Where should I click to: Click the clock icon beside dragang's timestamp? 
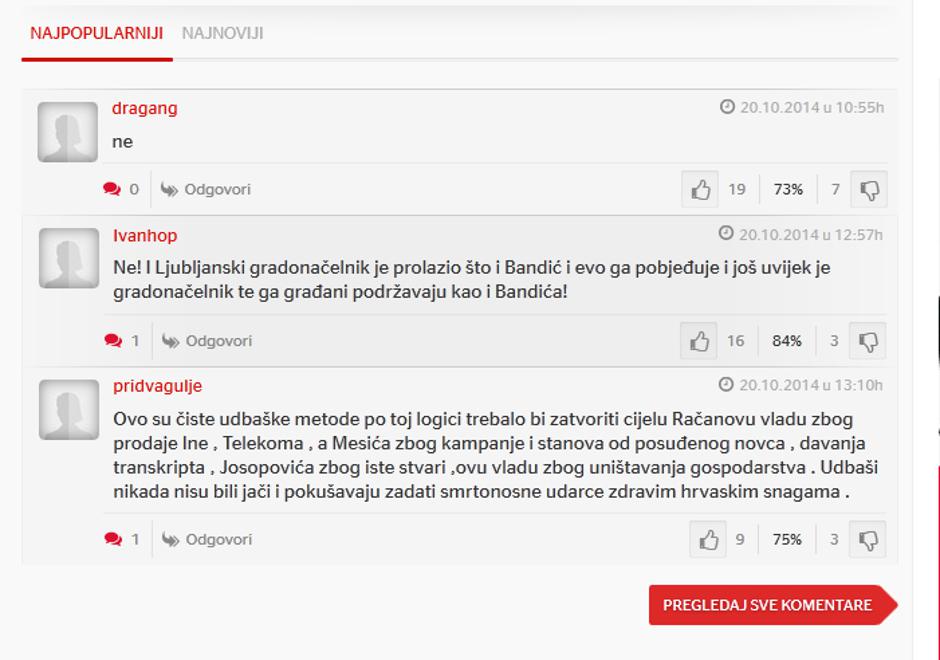(726, 106)
